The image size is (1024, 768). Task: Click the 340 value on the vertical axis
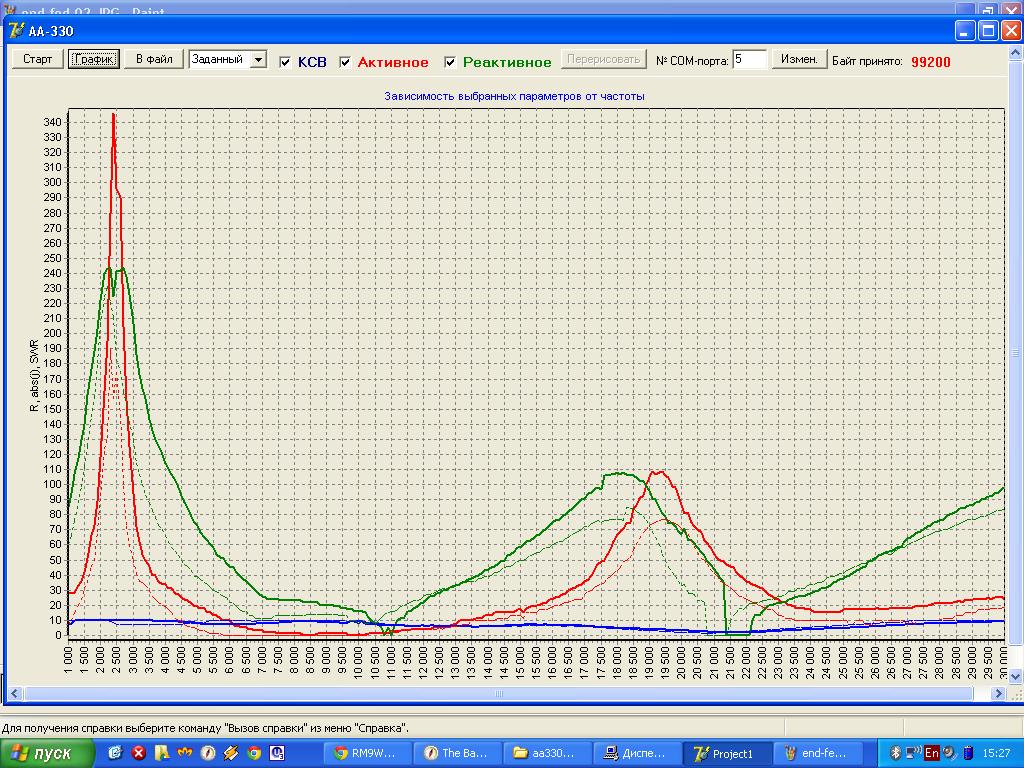coord(52,122)
